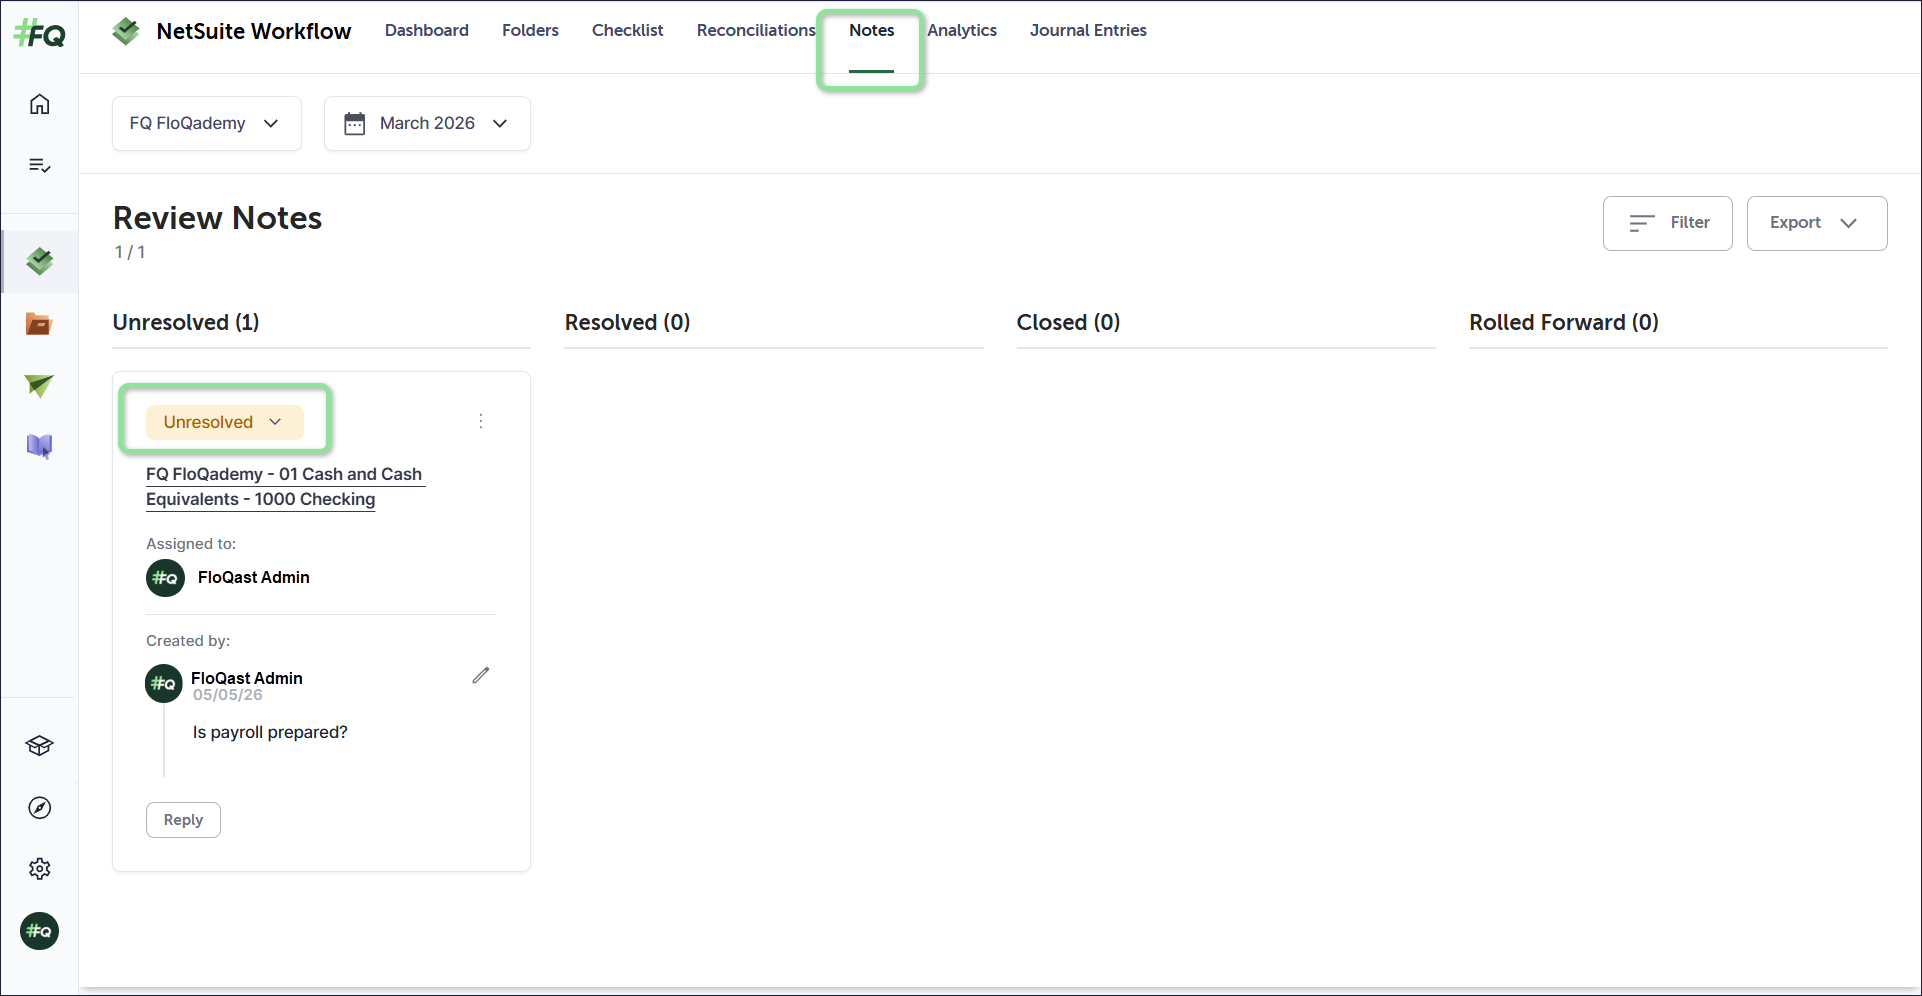Open the purple book sidebar icon
Image resolution: width=1922 pixels, height=996 pixels.
click(39, 446)
